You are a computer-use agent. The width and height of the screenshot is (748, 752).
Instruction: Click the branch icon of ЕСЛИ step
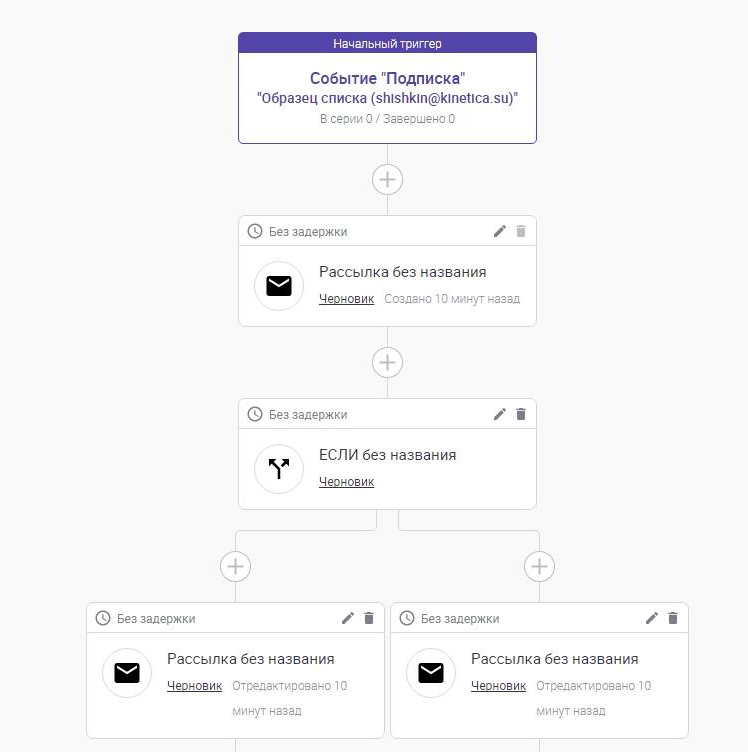point(279,469)
